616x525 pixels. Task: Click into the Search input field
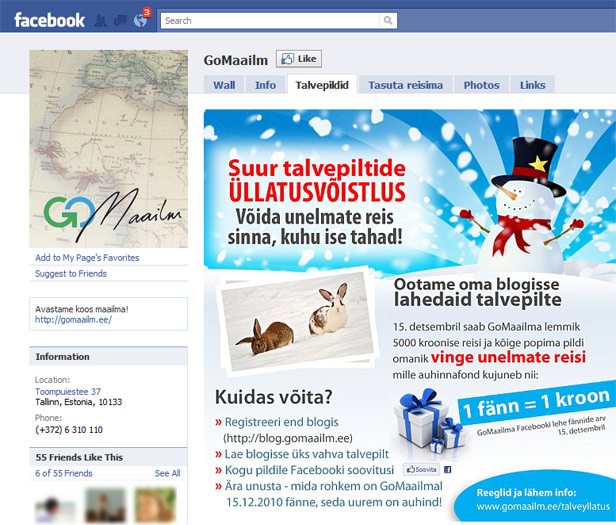[270, 20]
